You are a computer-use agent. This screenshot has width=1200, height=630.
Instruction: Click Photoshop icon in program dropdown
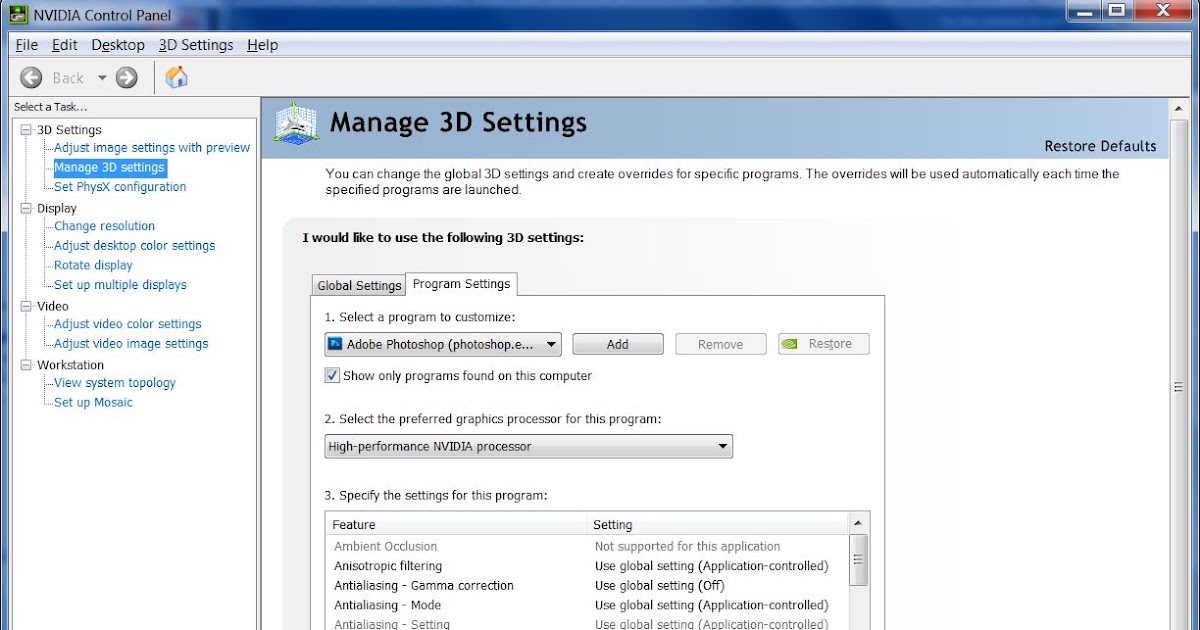tap(335, 344)
